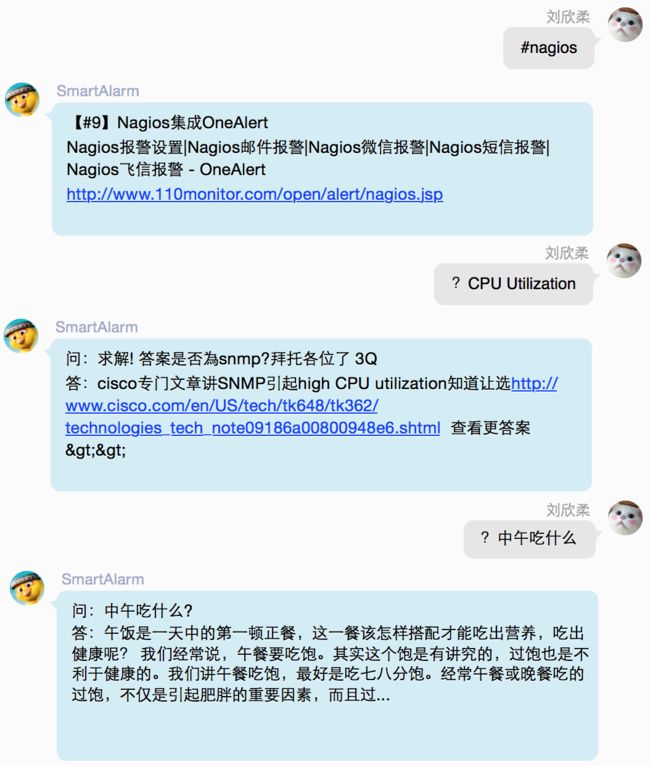Click 刘欣柔's avatar beside the CPU Utilization message
The image size is (650, 767).
click(x=624, y=261)
